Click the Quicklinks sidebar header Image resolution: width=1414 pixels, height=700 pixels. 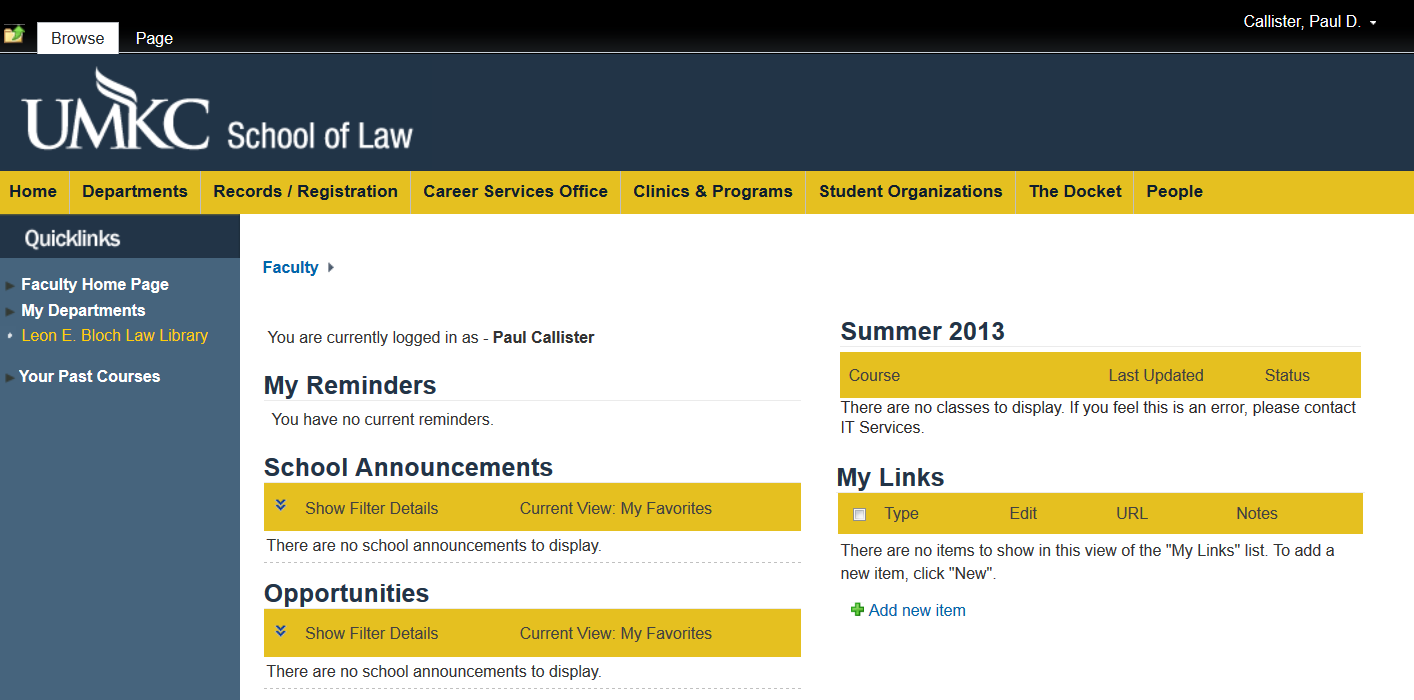click(x=72, y=238)
